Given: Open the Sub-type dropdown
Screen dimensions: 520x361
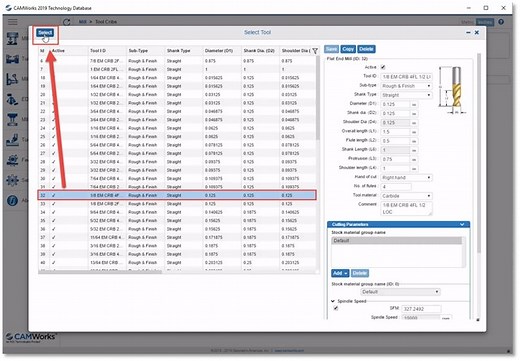Looking at the screenshot, I should click(406, 86).
